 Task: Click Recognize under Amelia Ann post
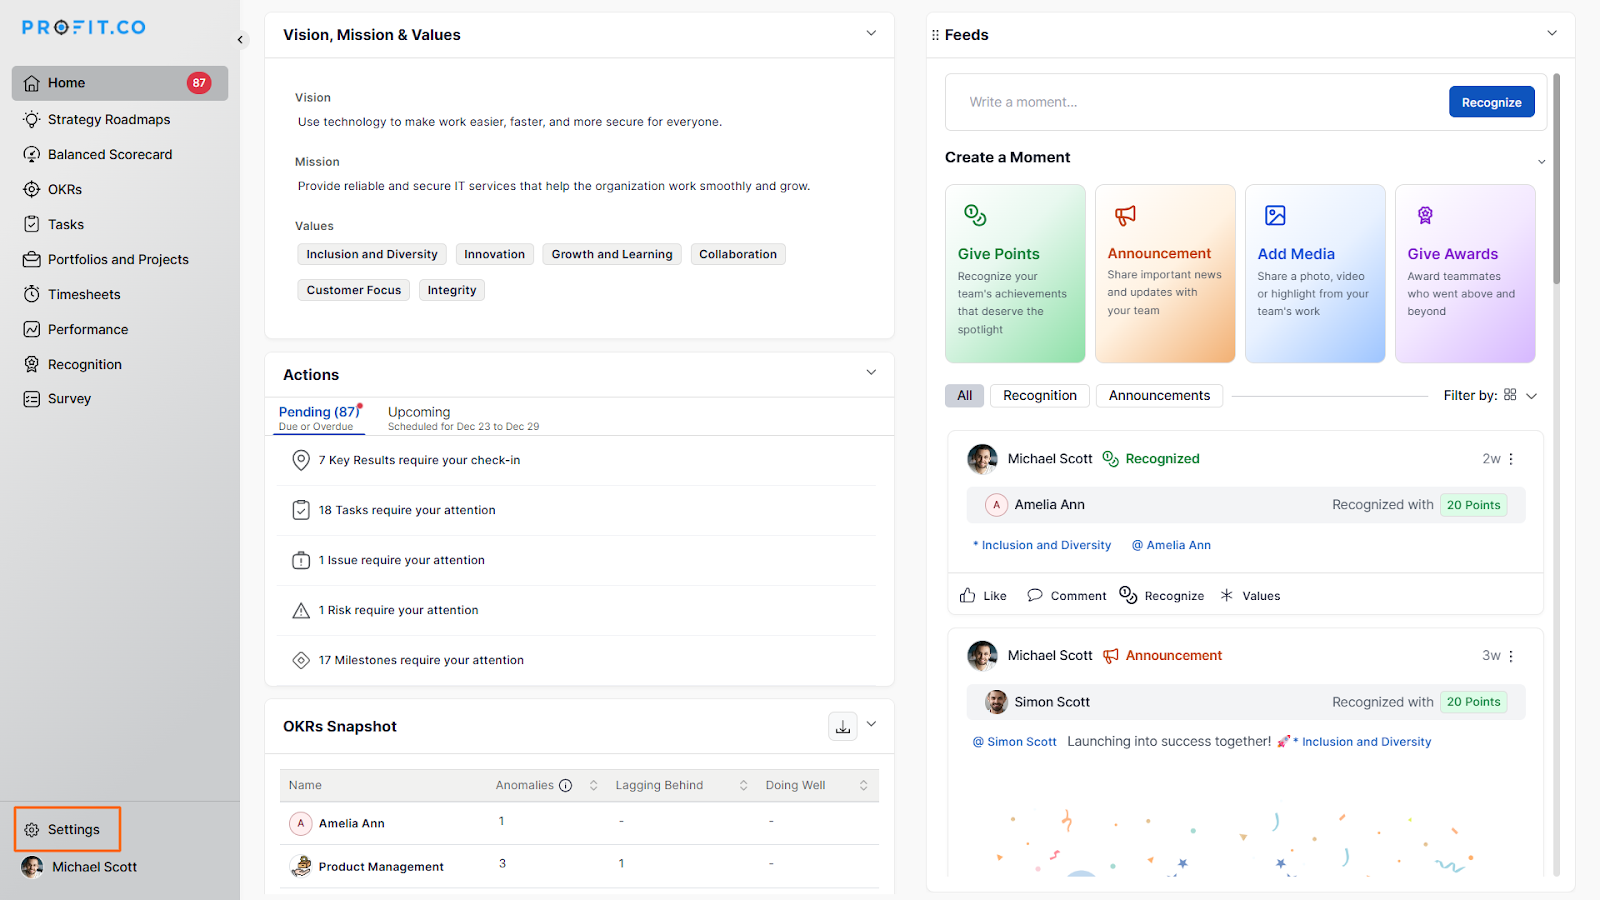[x=1162, y=596]
